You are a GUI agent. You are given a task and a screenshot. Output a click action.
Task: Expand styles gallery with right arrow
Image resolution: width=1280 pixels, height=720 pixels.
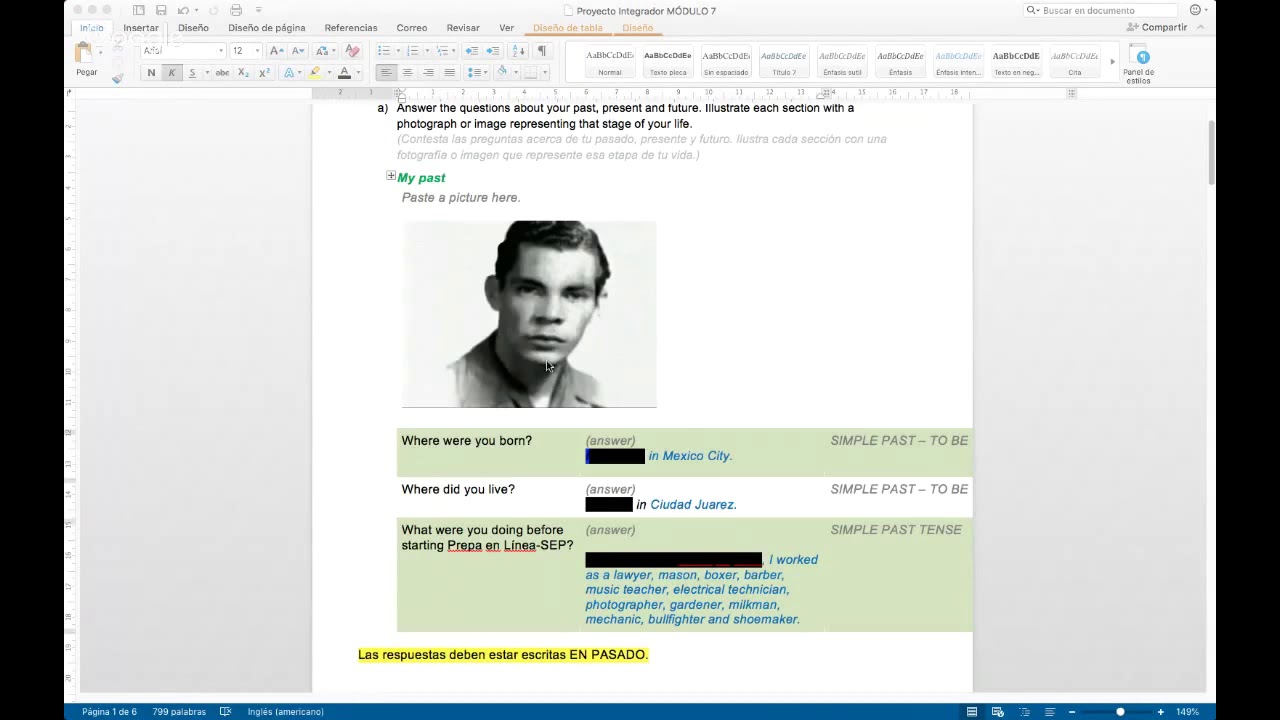click(x=1112, y=62)
